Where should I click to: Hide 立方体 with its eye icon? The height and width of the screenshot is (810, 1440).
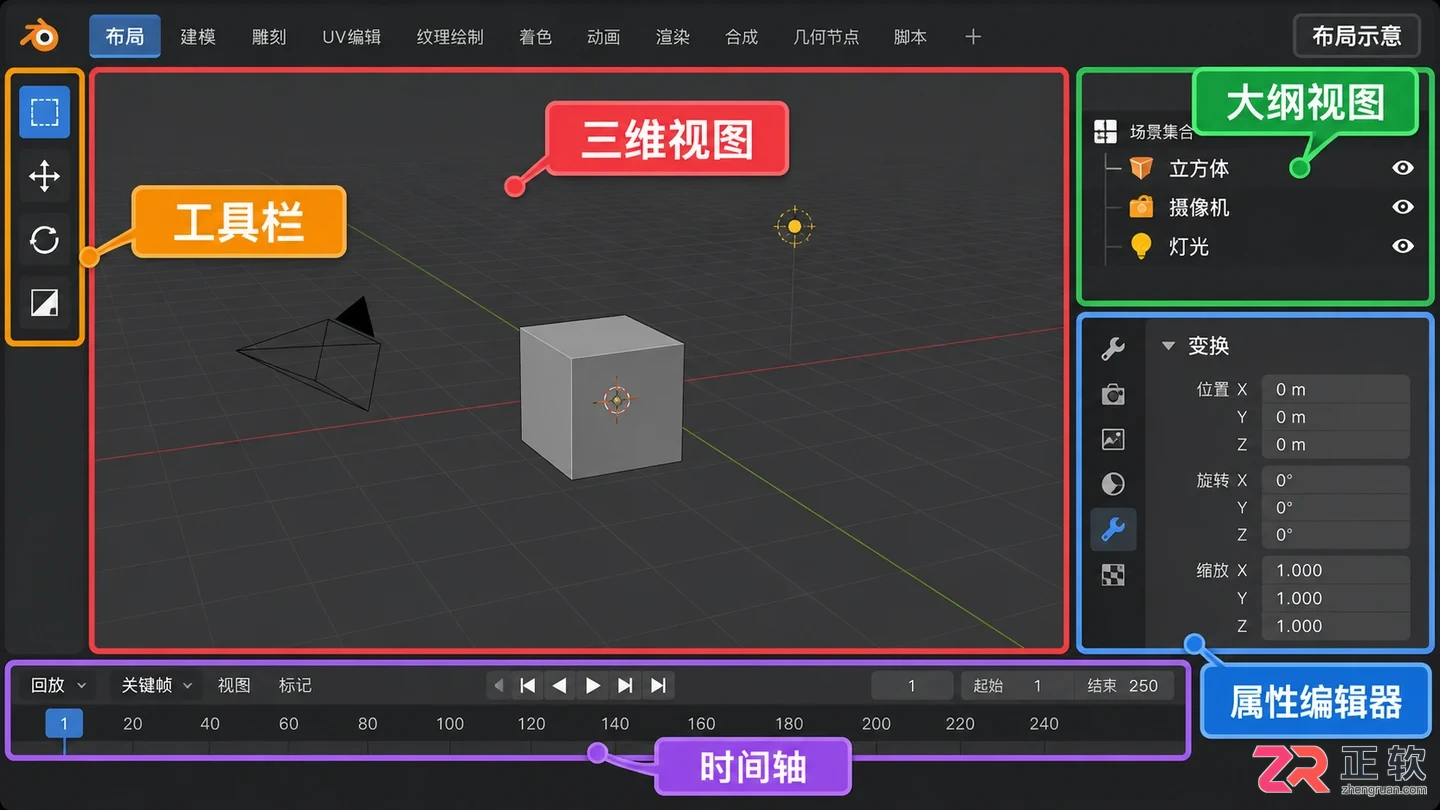[x=1403, y=168]
